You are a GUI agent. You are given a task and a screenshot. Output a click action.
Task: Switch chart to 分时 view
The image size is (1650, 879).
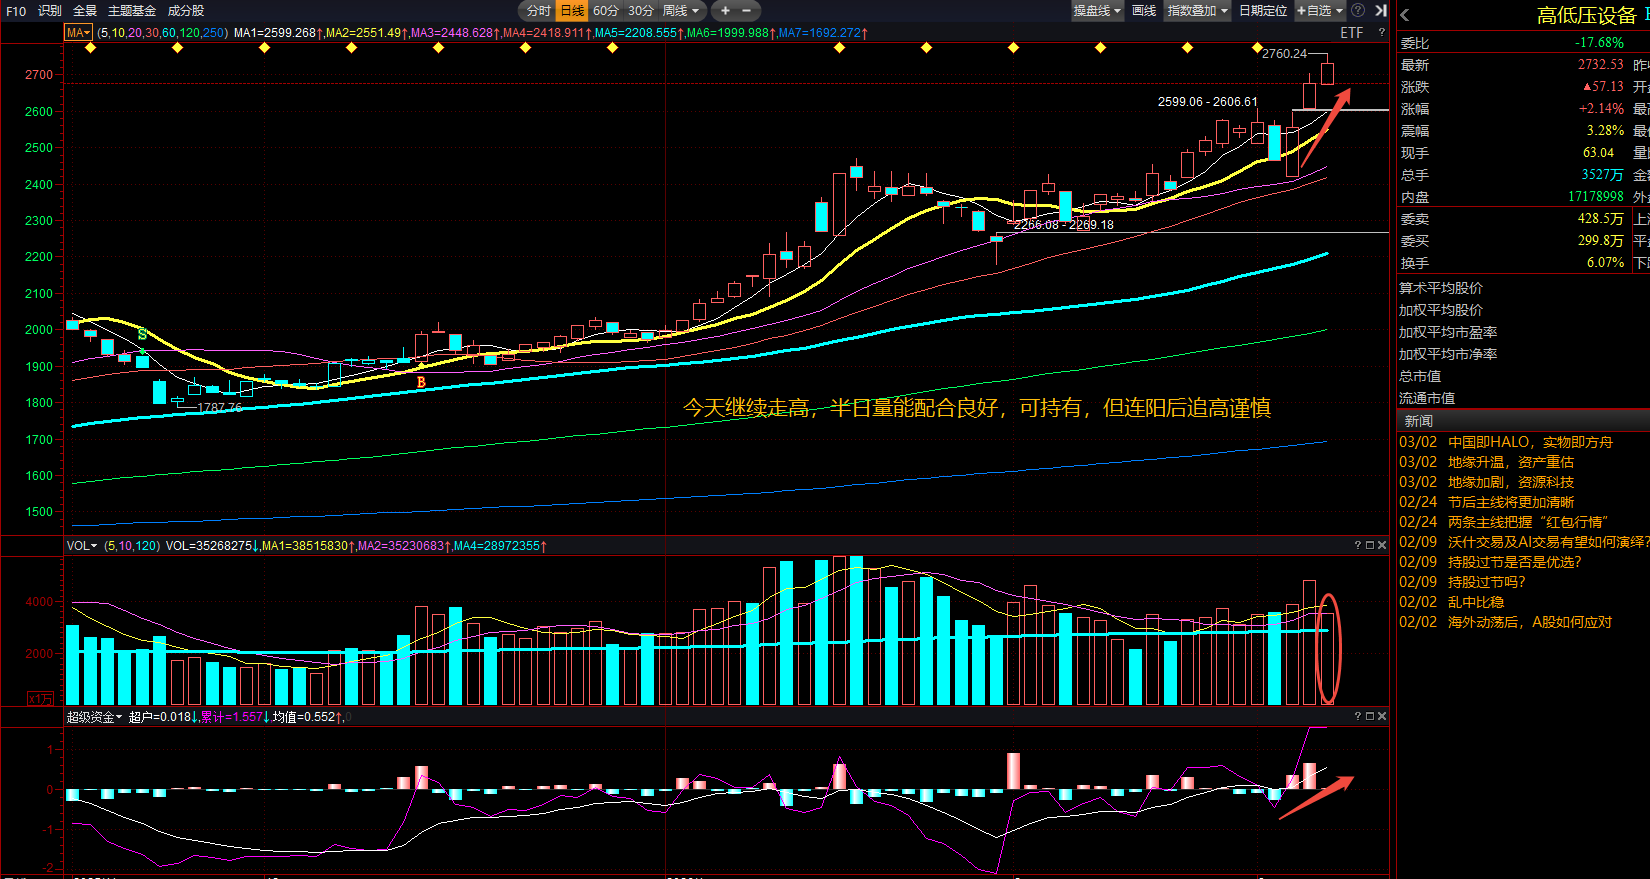pos(538,11)
